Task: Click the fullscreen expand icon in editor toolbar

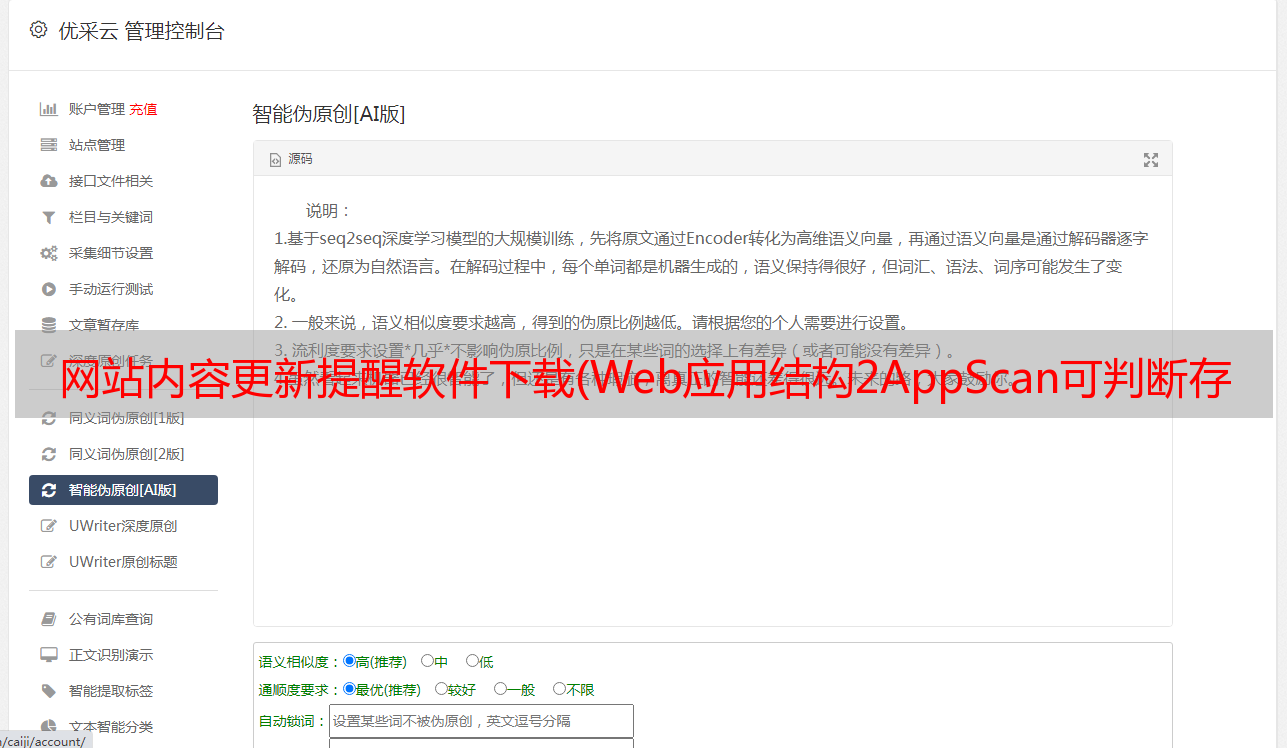Action: pos(1151,159)
